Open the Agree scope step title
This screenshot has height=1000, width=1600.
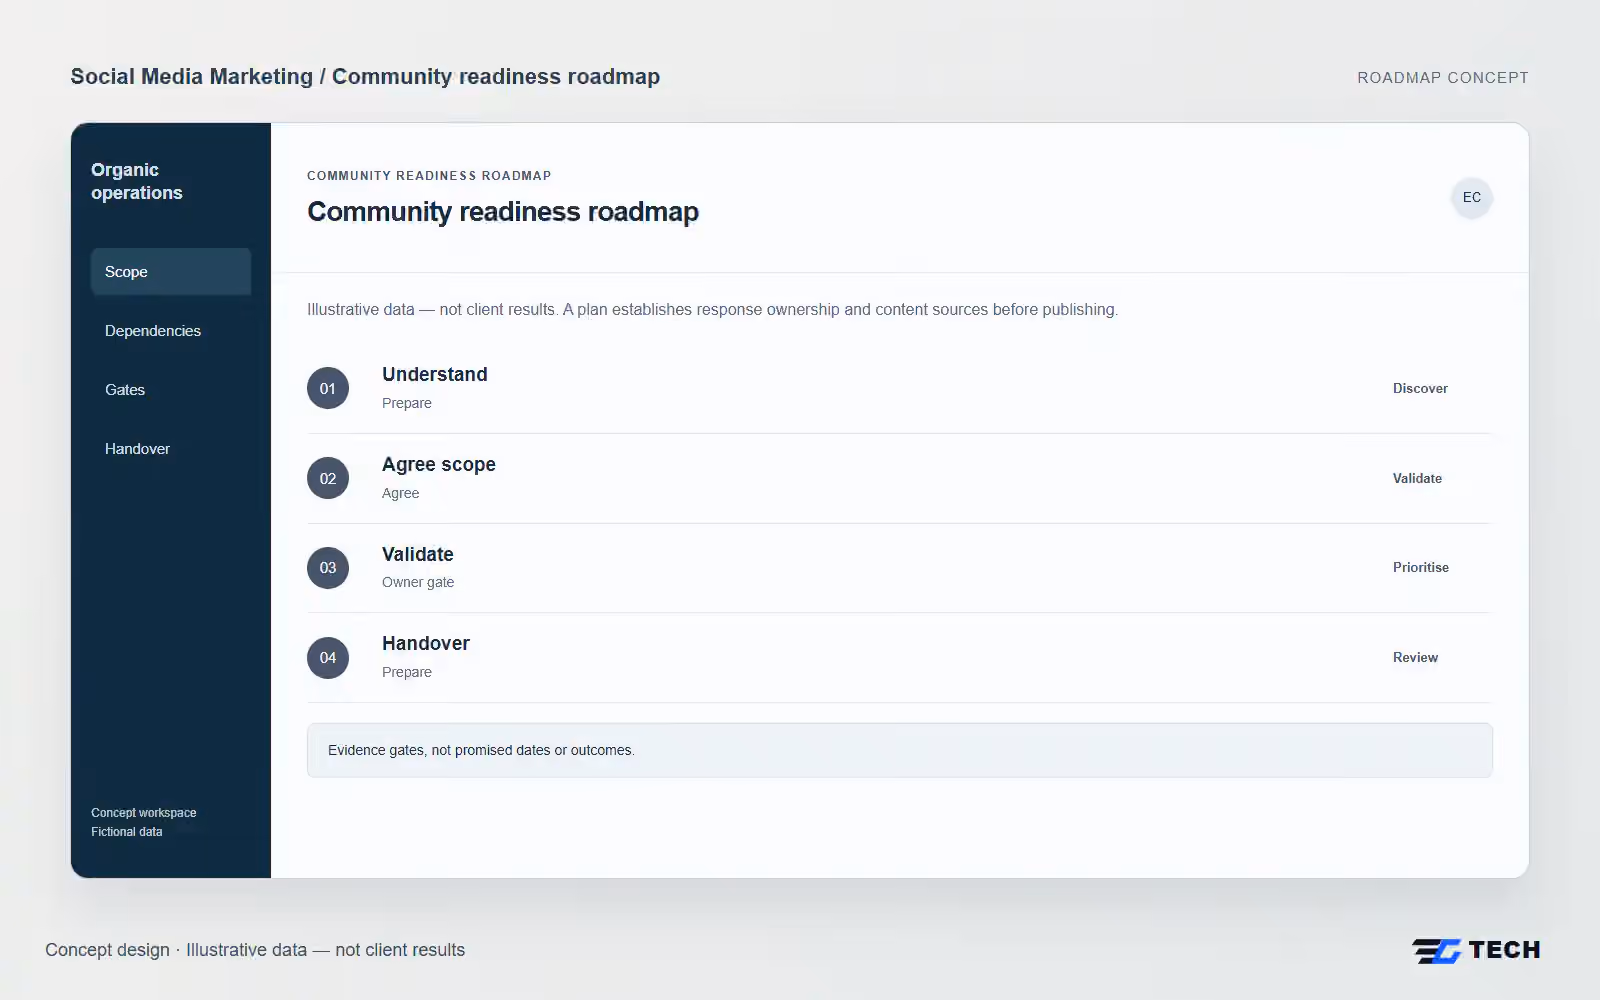(x=439, y=464)
